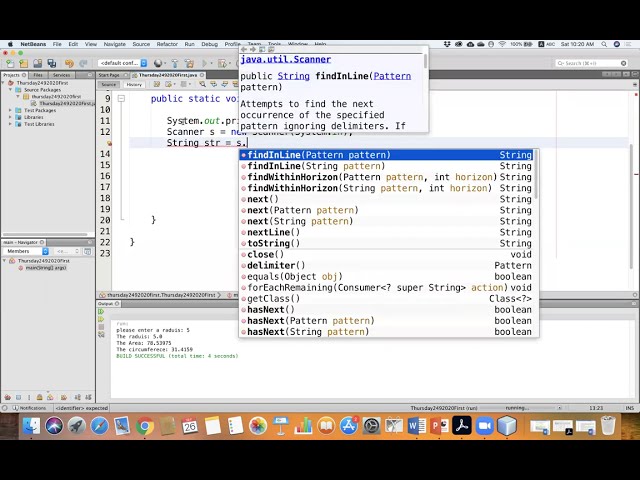Click the Undo toolbar icon
The height and width of the screenshot is (480, 640).
point(69,63)
